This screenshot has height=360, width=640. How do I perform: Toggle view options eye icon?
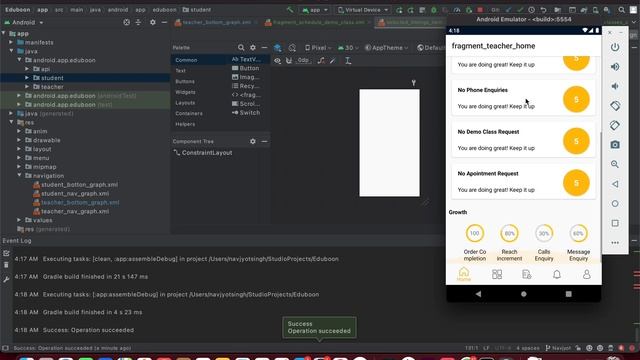point(278,61)
